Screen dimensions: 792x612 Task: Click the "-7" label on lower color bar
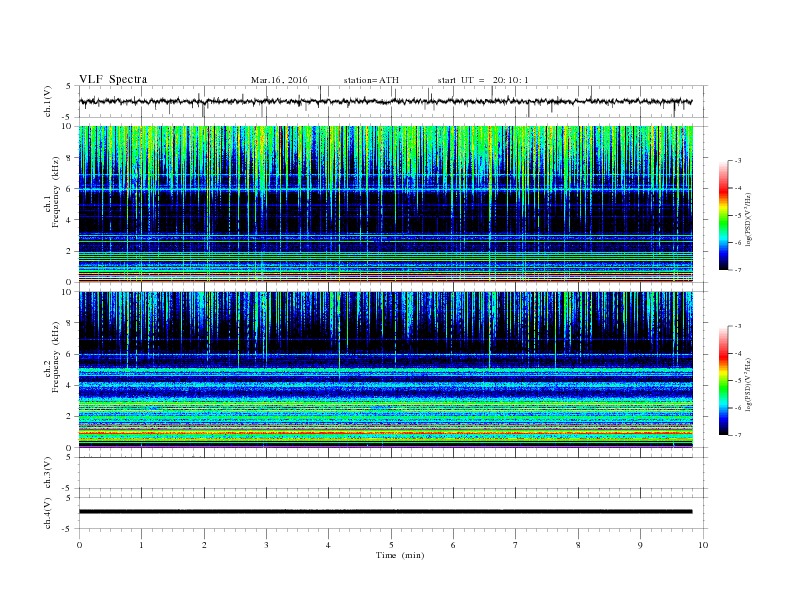[738, 435]
